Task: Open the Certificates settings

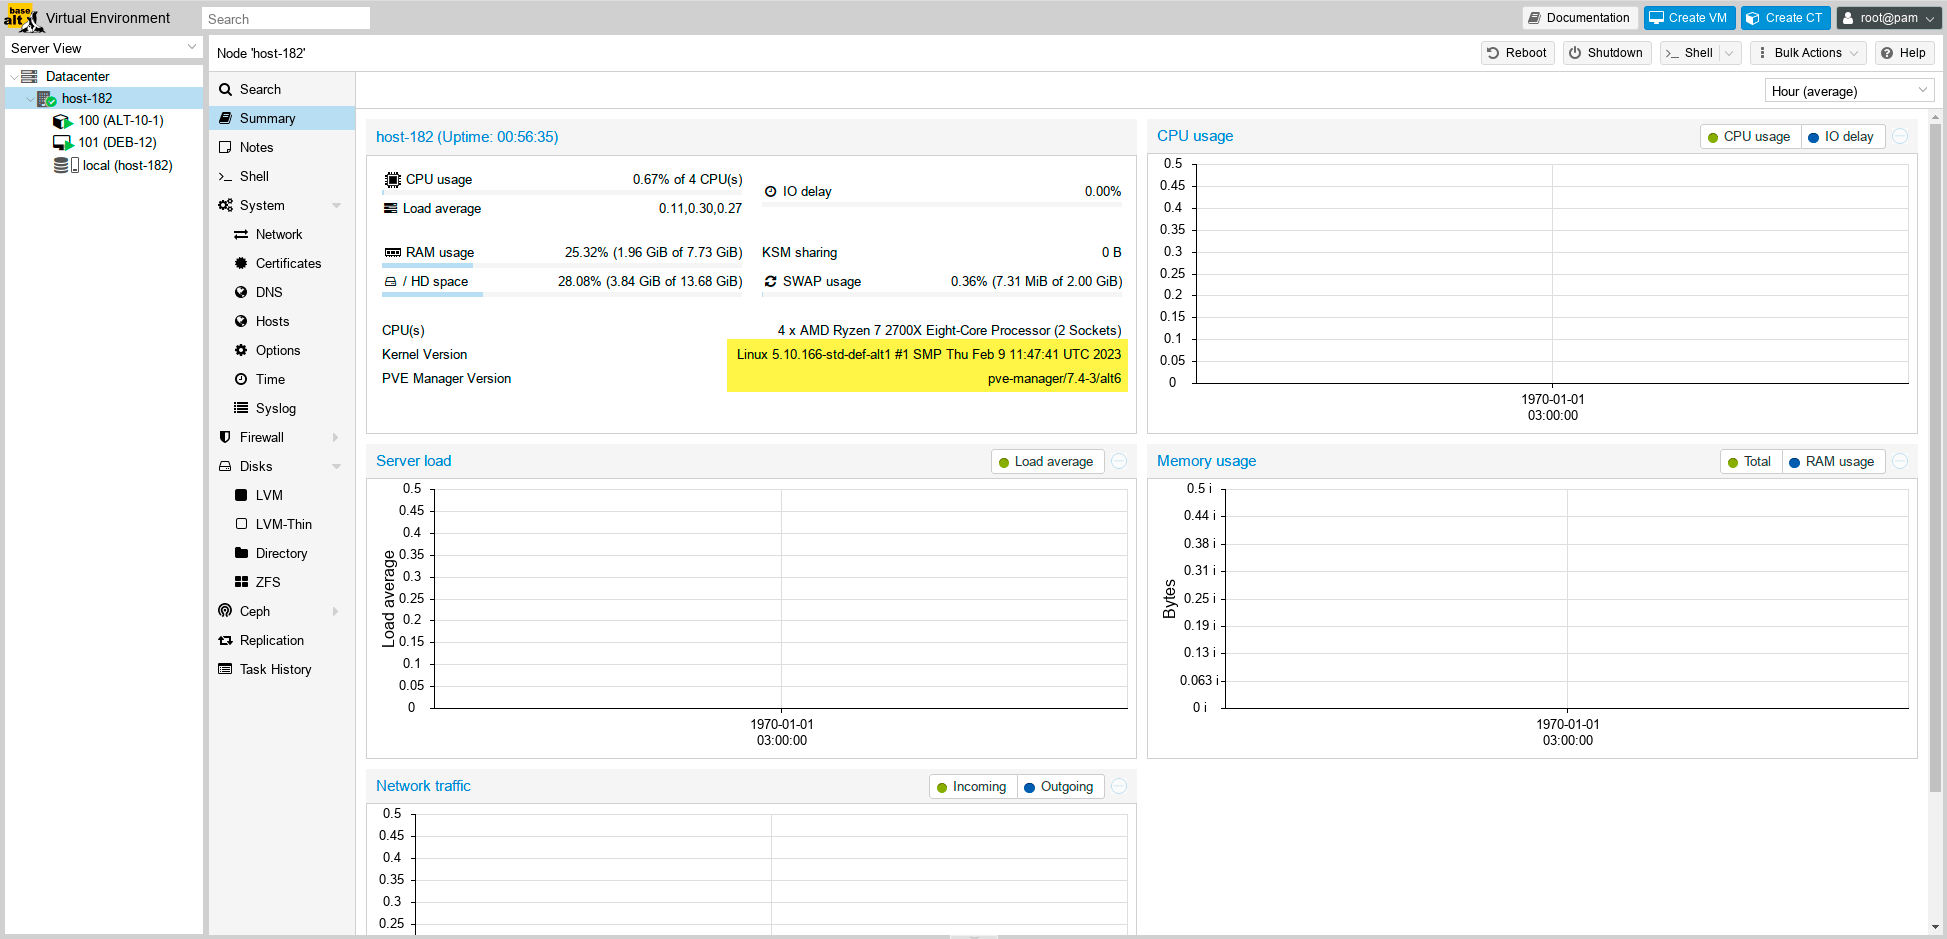Action: click(288, 263)
